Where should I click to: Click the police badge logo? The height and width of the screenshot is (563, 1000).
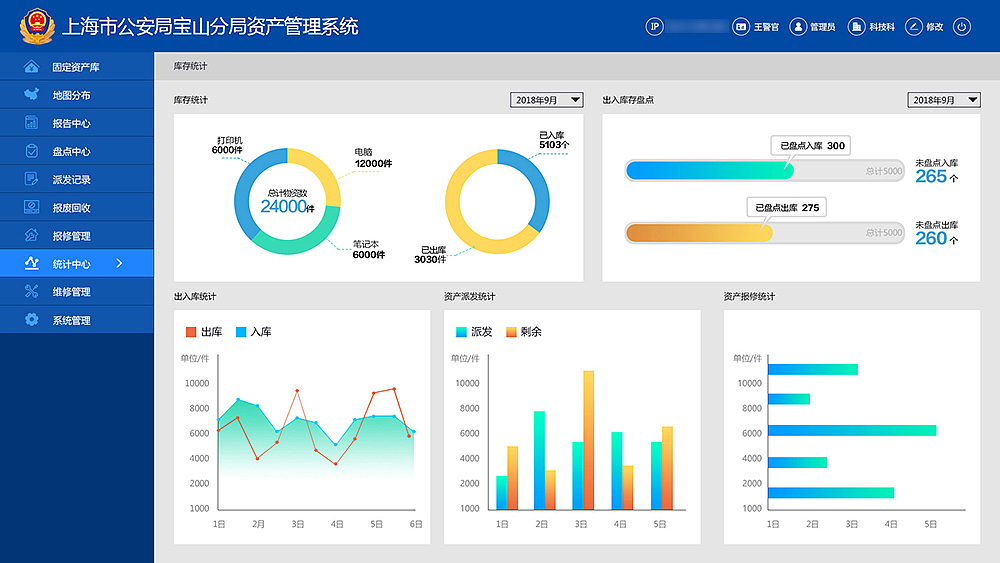[37, 26]
